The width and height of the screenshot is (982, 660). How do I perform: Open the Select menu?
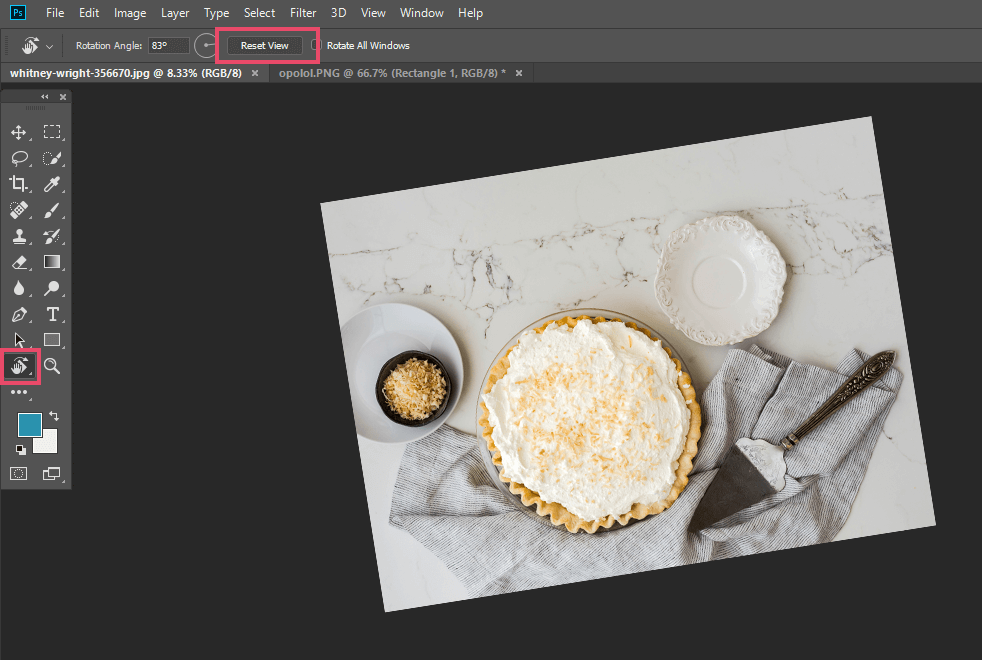click(x=259, y=13)
